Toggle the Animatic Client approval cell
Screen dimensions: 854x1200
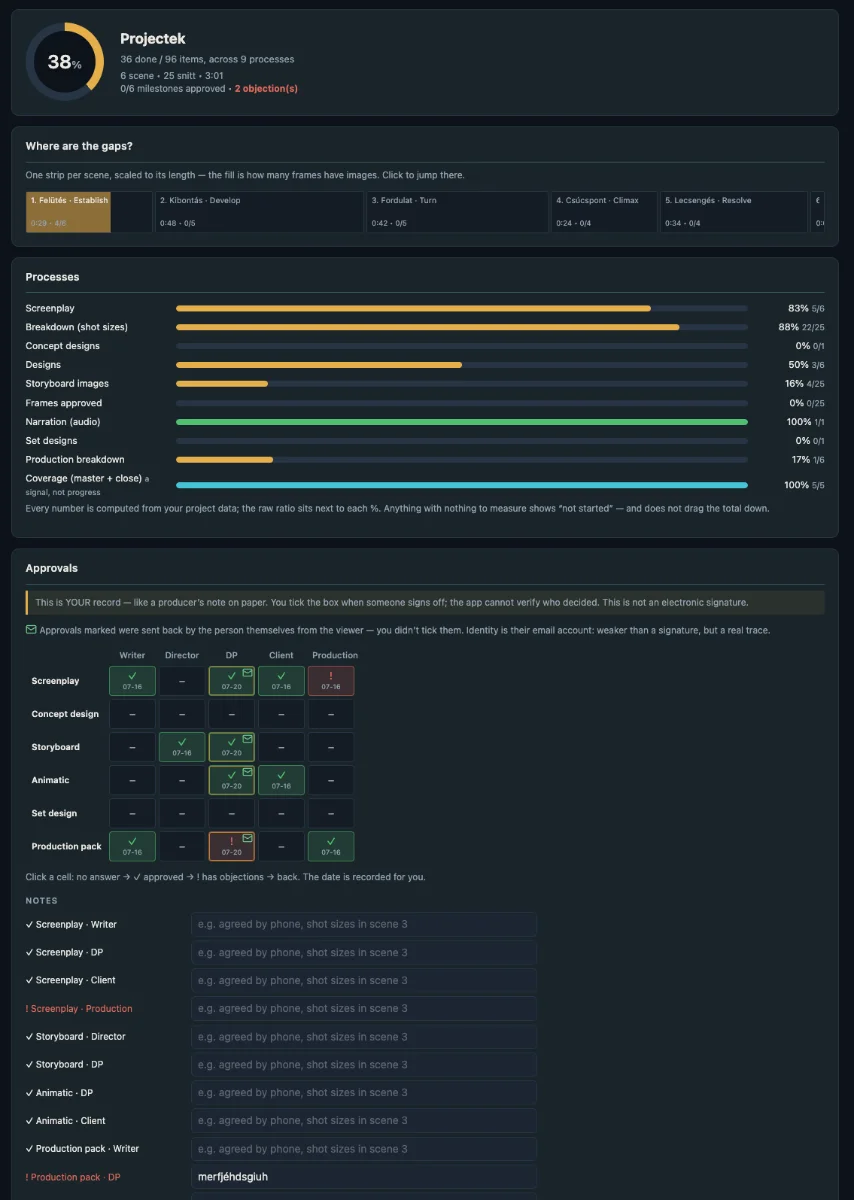(281, 780)
